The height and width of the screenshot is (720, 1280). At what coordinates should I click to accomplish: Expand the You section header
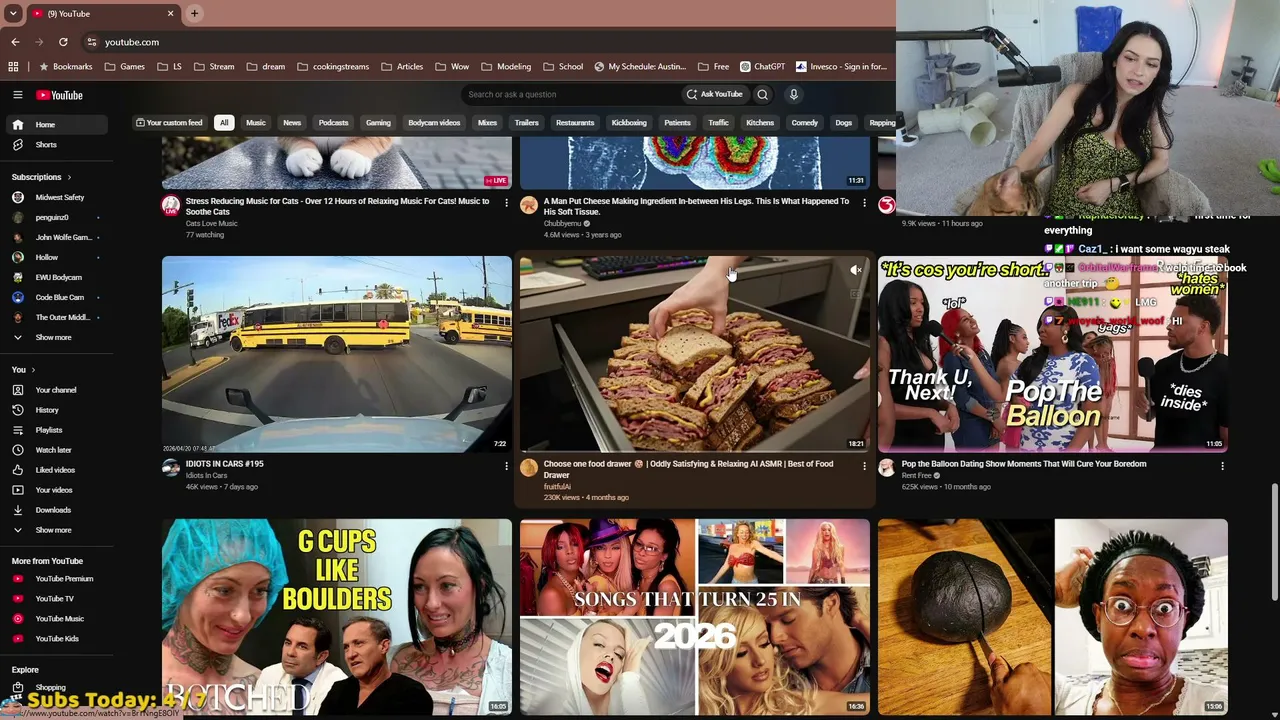coord(23,370)
